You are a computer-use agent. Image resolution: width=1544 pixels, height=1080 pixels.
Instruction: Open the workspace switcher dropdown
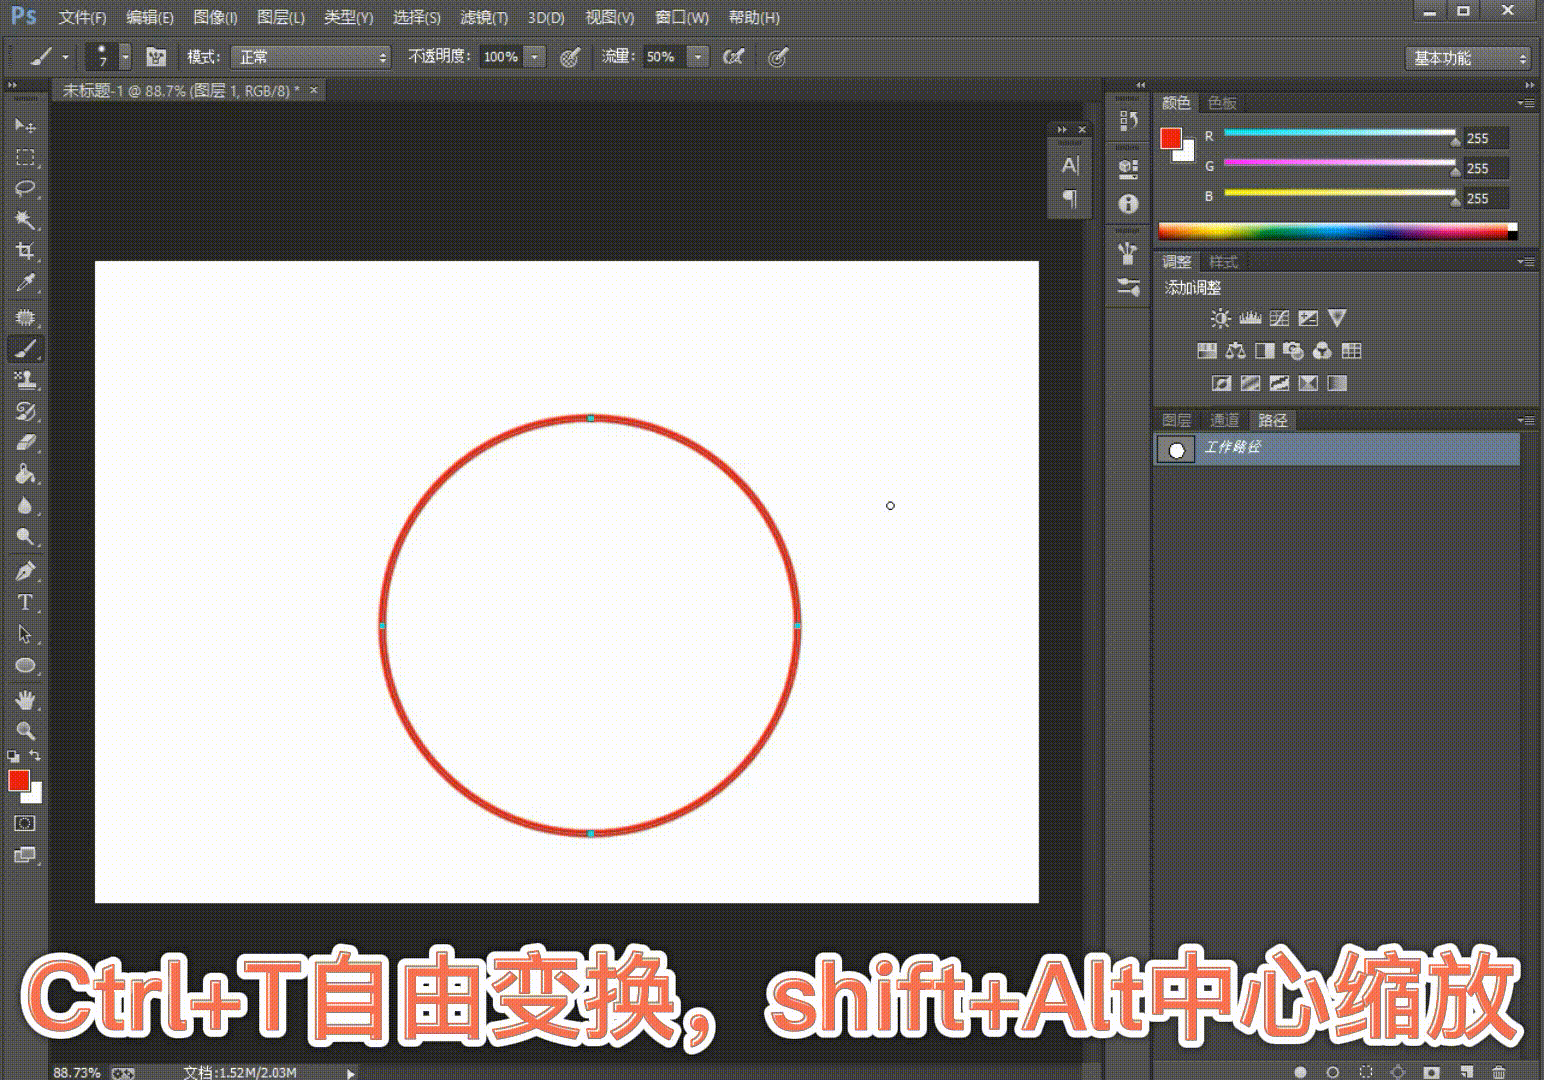click(1468, 58)
